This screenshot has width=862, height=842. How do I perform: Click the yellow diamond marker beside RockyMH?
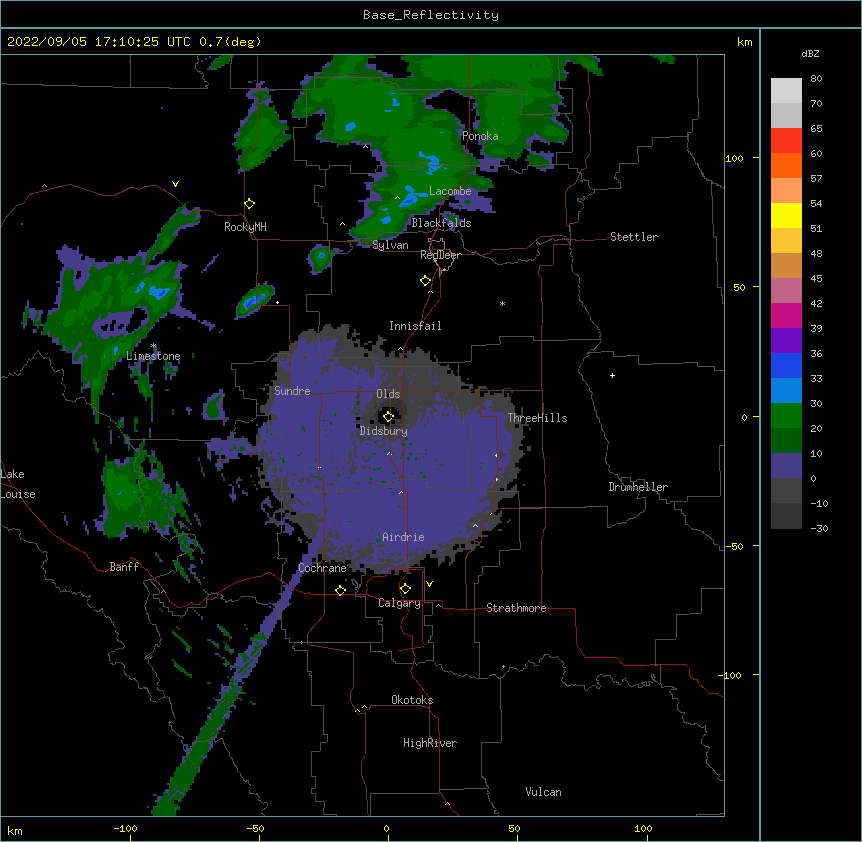(250, 204)
